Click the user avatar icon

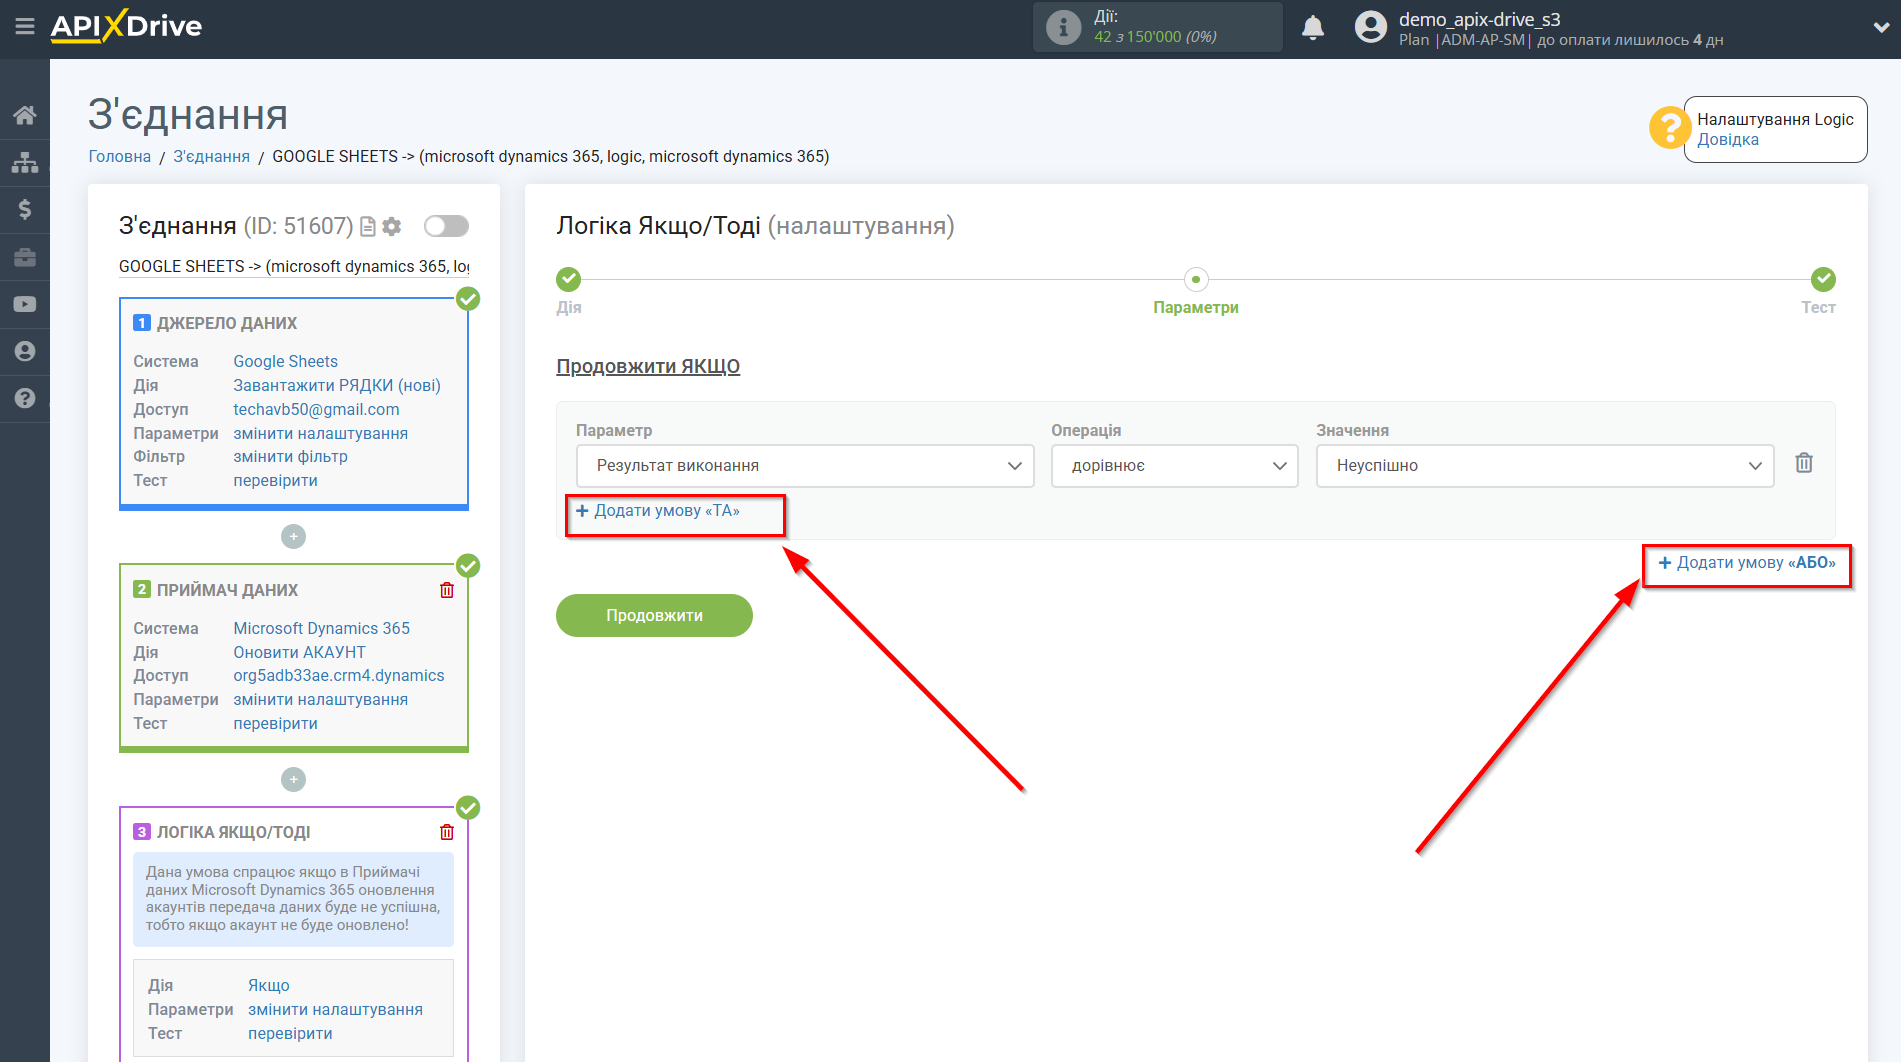tap(1371, 27)
